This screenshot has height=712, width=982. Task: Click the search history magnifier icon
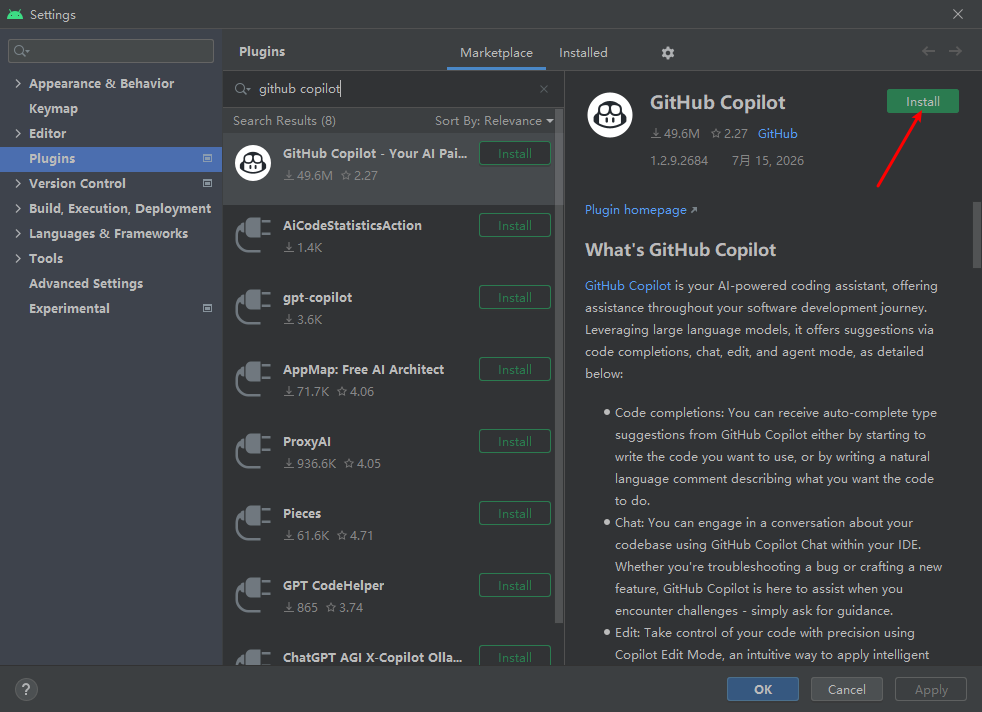[x=242, y=89]
